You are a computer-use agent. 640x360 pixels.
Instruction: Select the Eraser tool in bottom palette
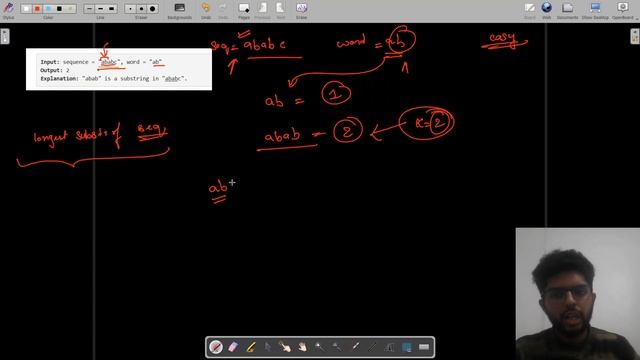point(233,347)
